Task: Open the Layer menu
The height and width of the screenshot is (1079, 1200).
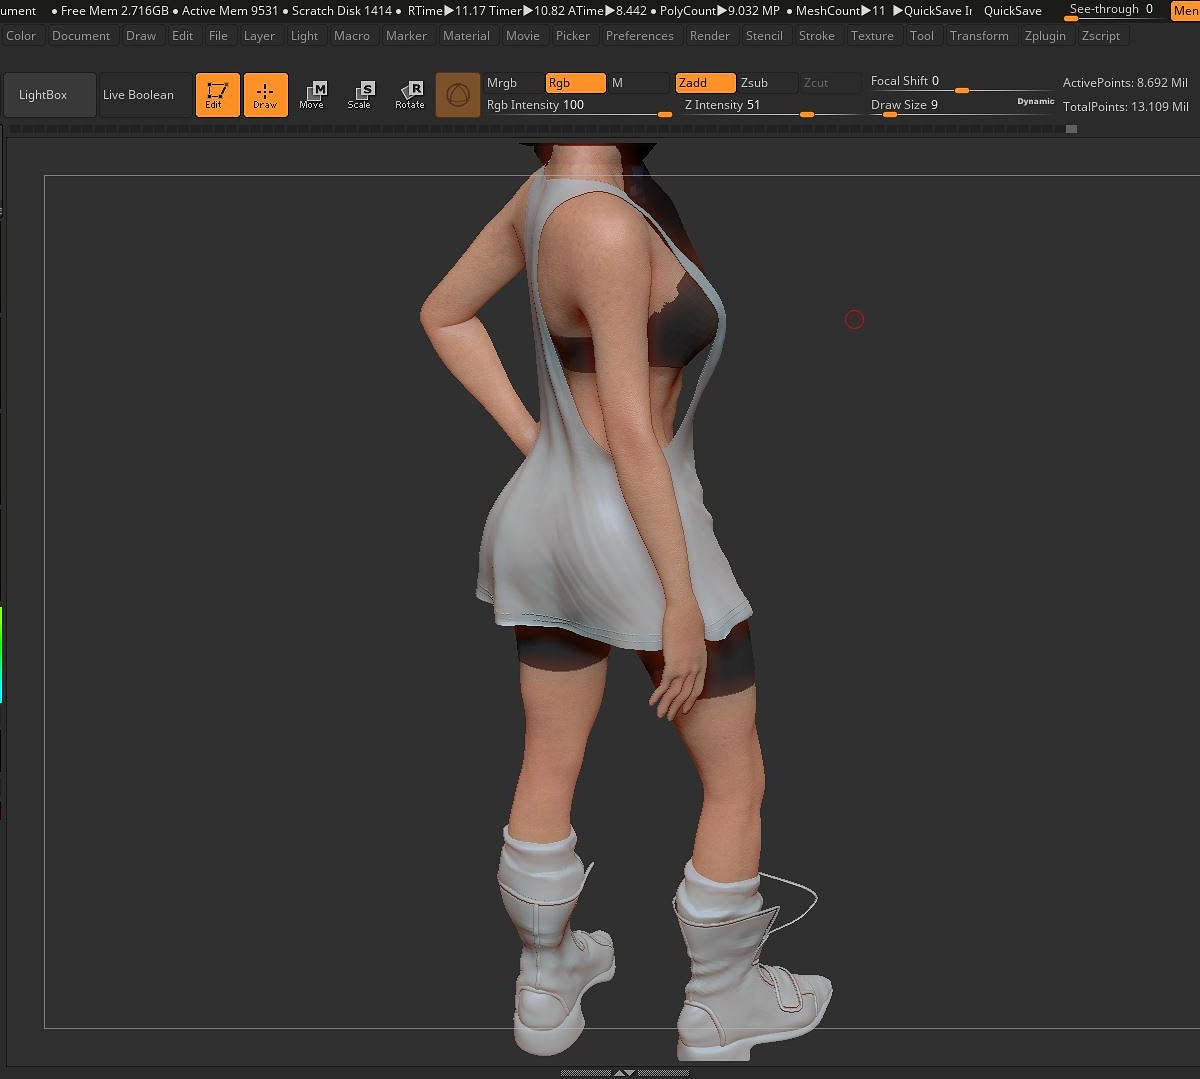Action: 259,35
